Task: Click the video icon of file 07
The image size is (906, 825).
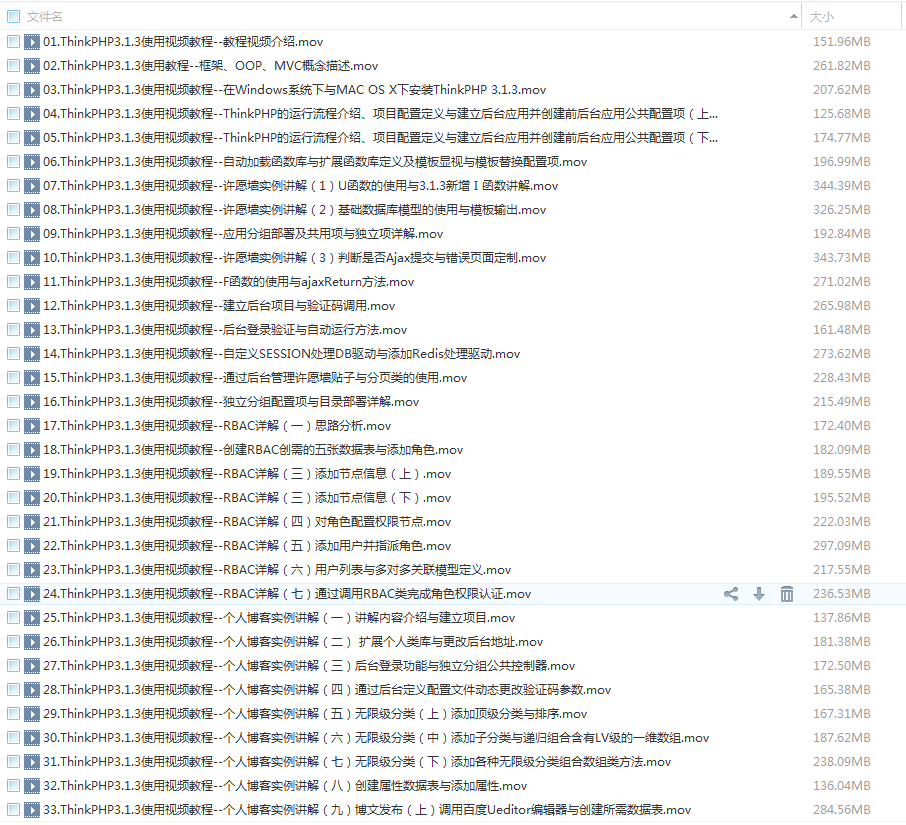Action: [32, 186]
